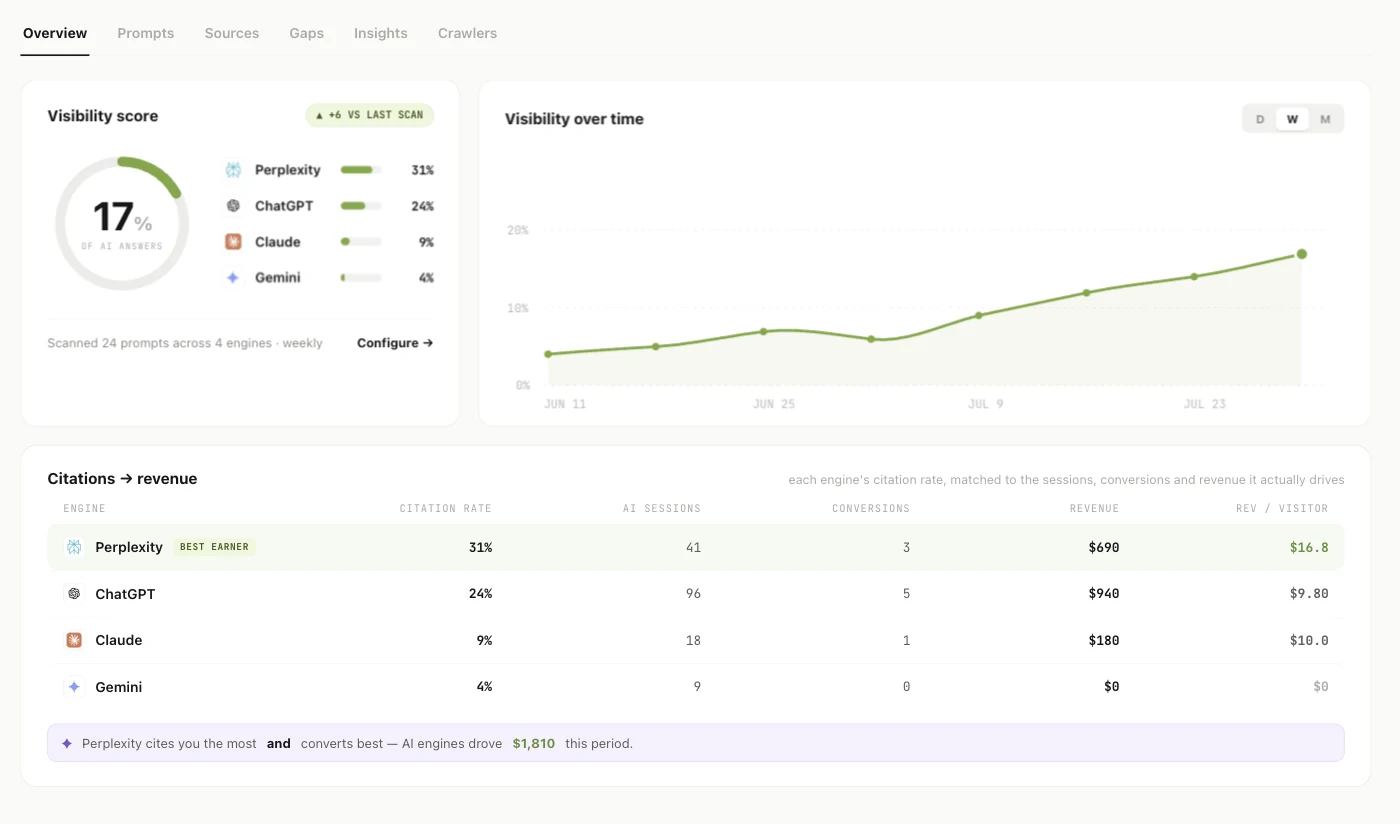The height and width of the screenshot is (824, 1400).
Task: Open the Insights tab
Action: coord(381,33)
